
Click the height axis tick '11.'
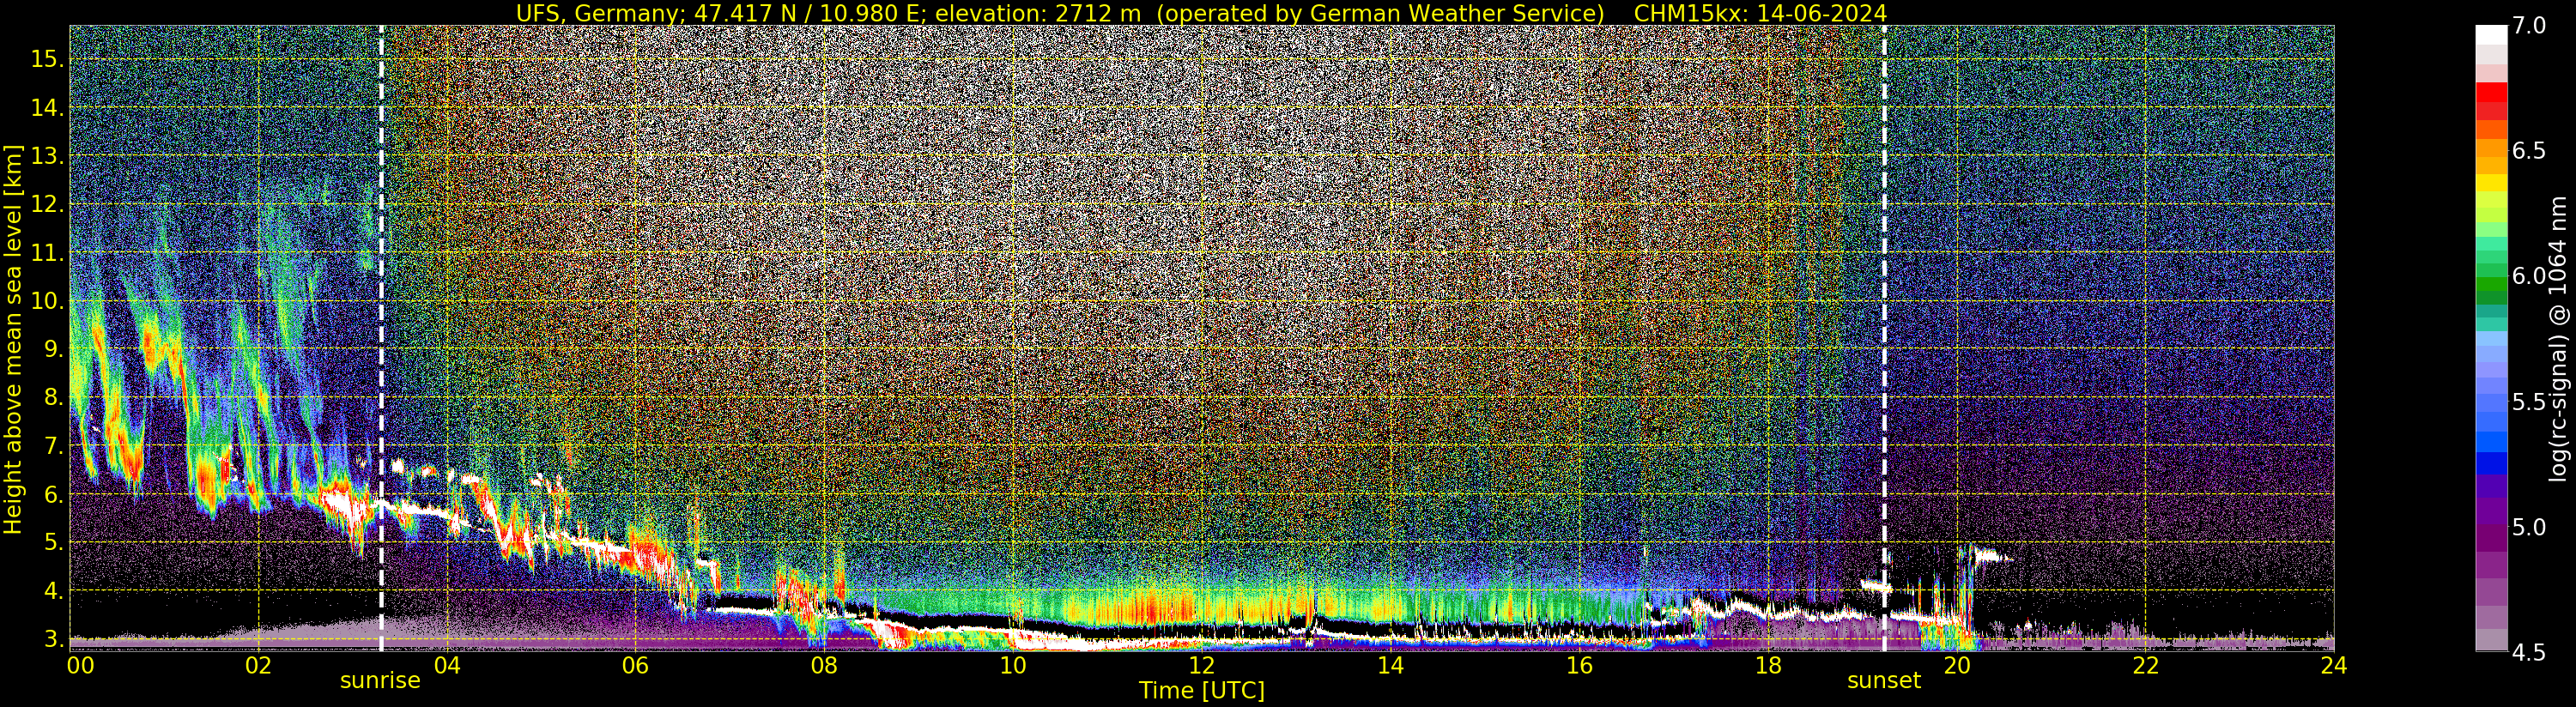(x=47, y=254)
